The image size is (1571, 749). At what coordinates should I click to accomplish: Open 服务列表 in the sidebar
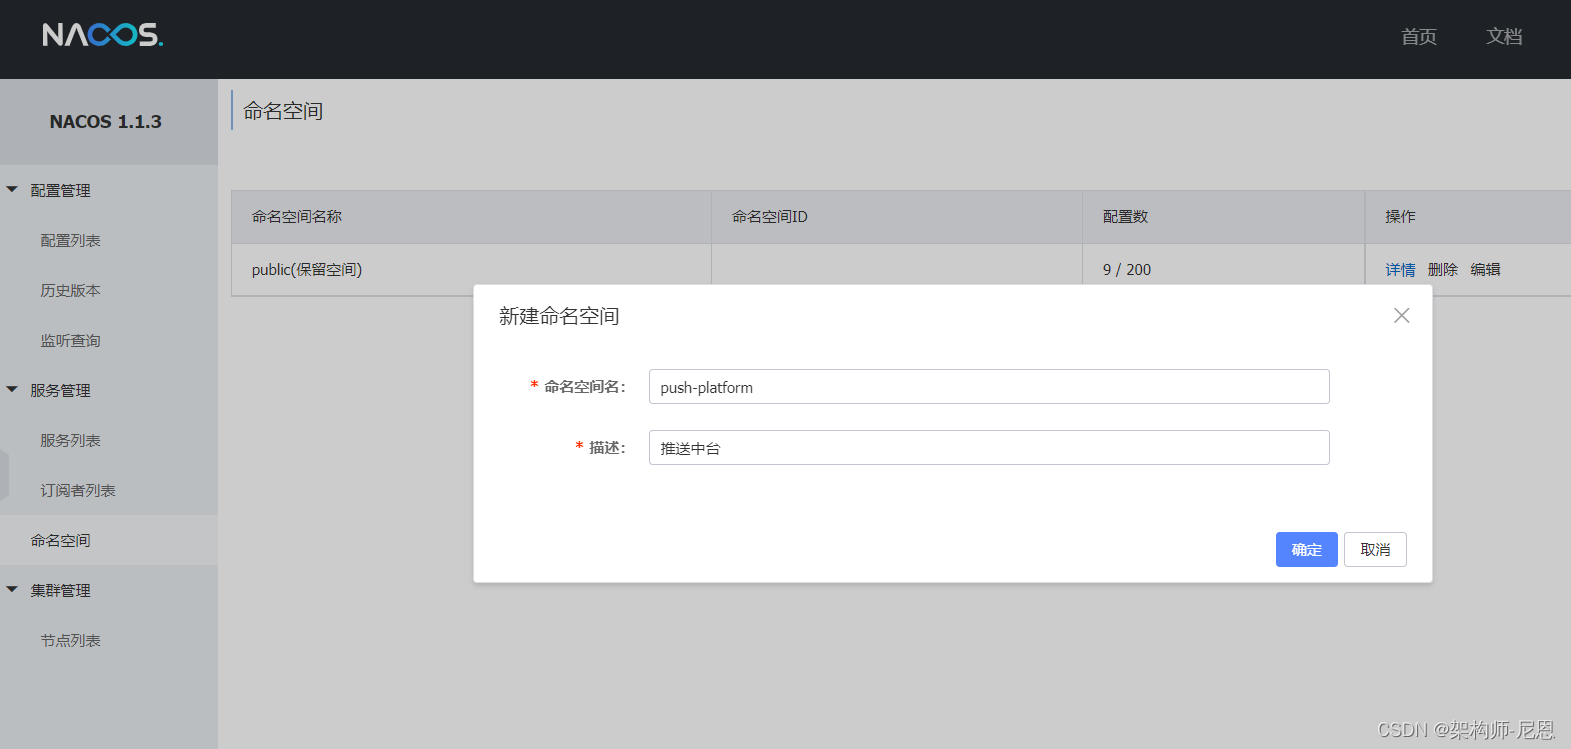[x=70, y=440]
